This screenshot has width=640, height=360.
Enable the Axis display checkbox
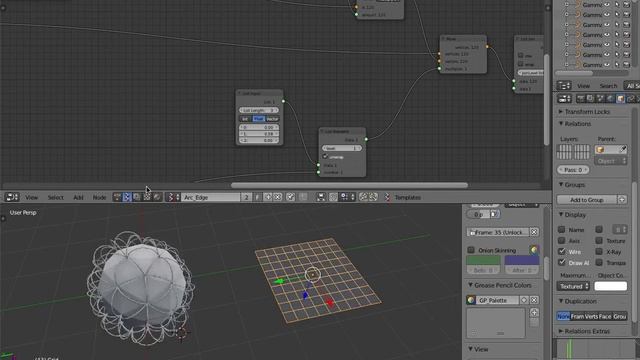coord(562,240)
